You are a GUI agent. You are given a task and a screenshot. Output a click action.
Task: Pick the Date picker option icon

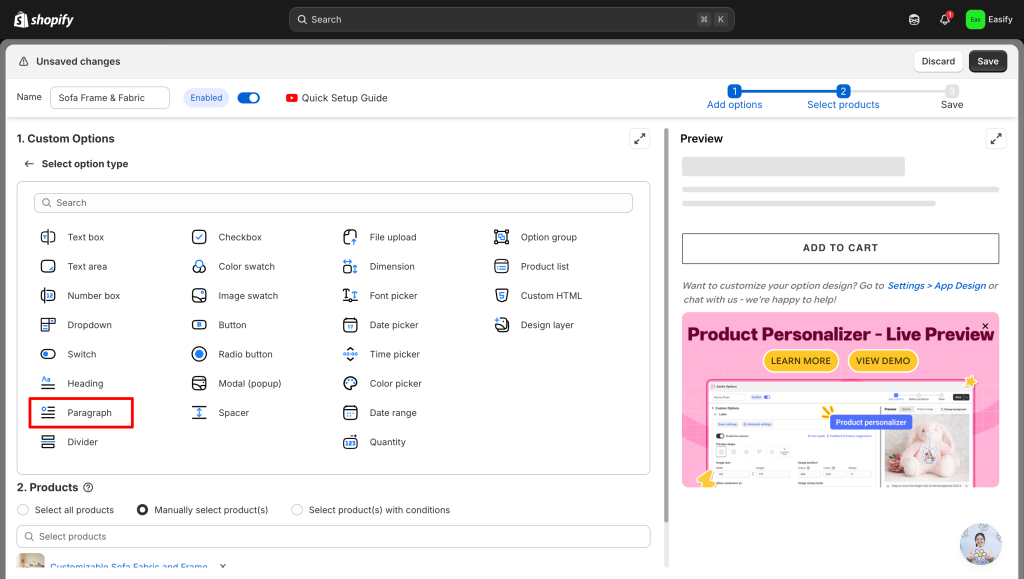pyautogui.click(x=350, y=325)
